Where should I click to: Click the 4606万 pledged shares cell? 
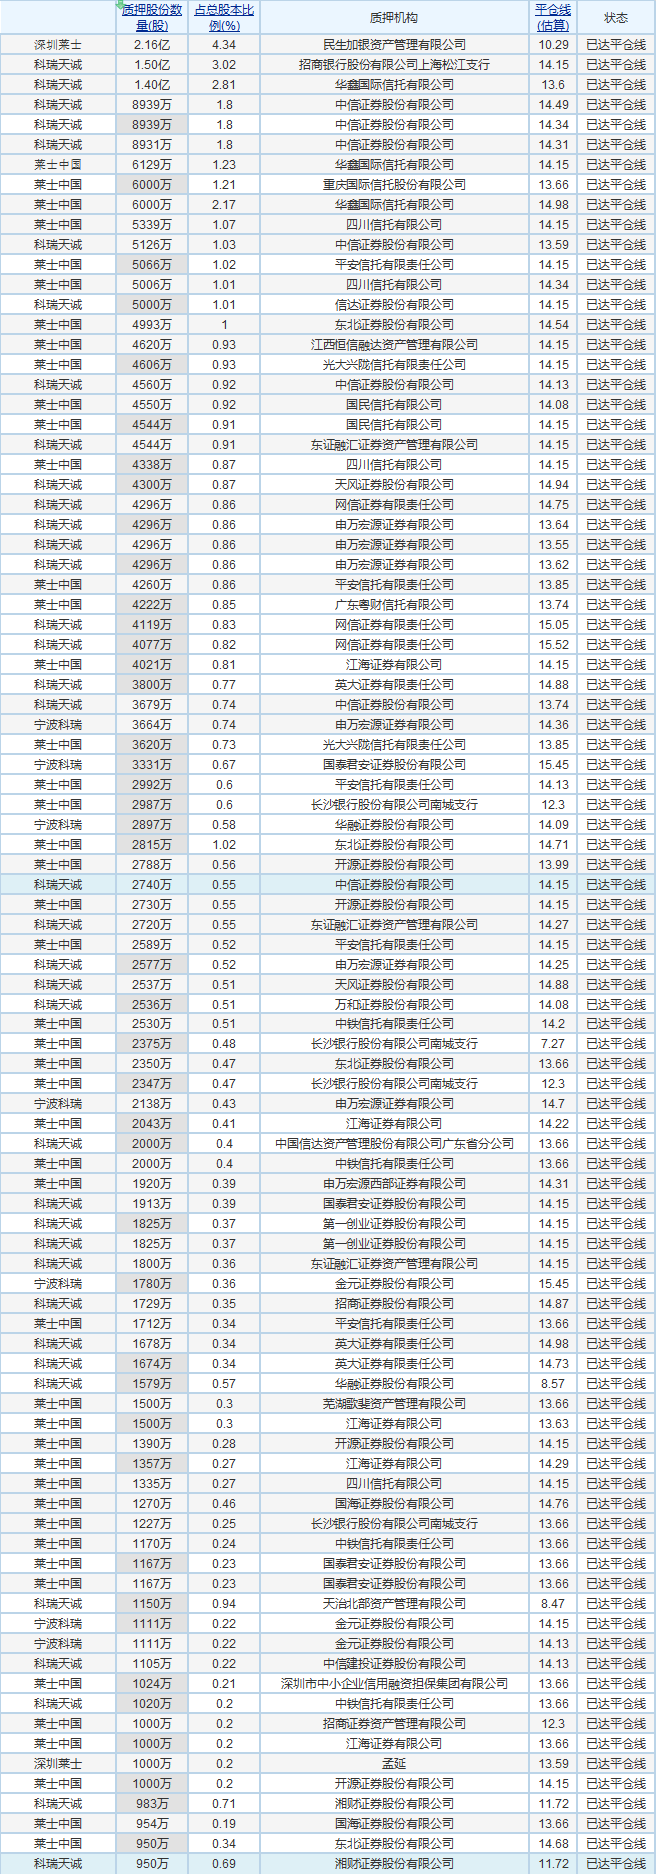tap(152, 365)
